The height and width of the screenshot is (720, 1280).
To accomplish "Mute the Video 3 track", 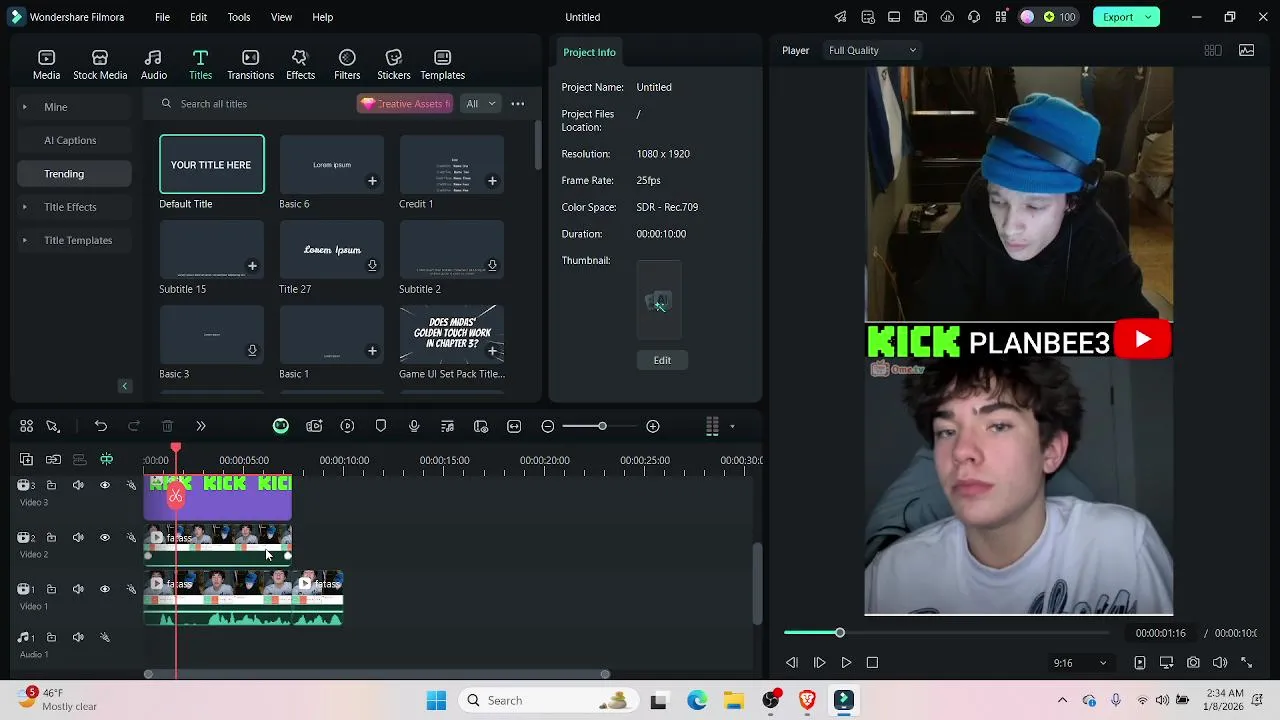I will pyautogui.click(x=78, y=485).
